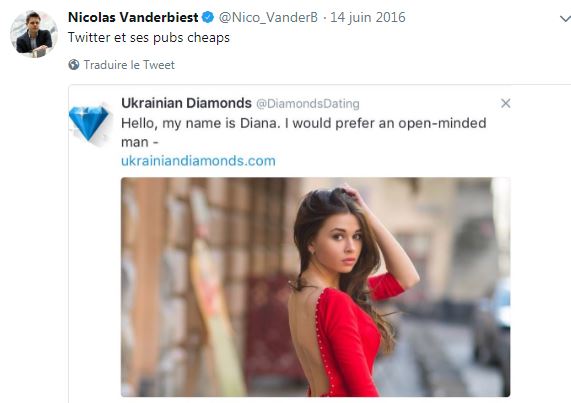Open the Nicolas Vanderbiest display name
This screenshot has height=403, width=571.
pyautogui.click(x=133, y=17)
